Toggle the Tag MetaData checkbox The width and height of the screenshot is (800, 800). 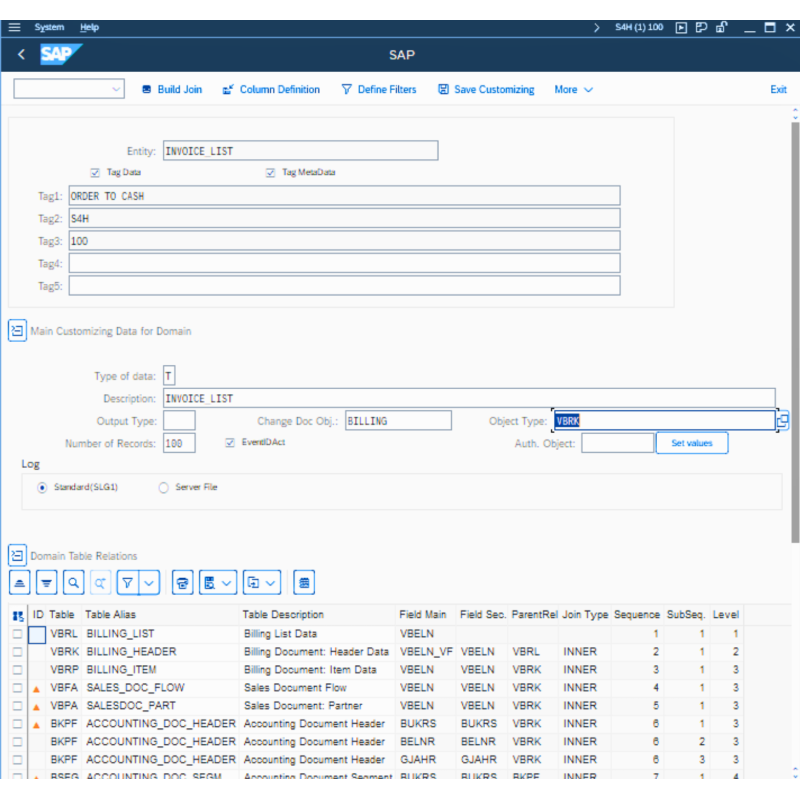point(270,172)
